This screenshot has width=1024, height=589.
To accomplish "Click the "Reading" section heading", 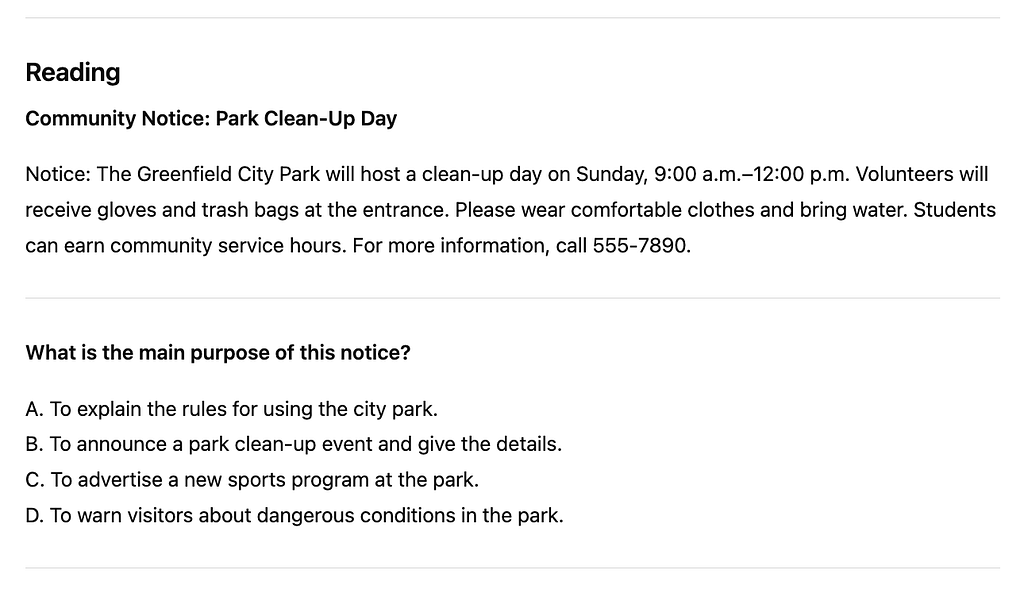I will (x=72, y=72).
